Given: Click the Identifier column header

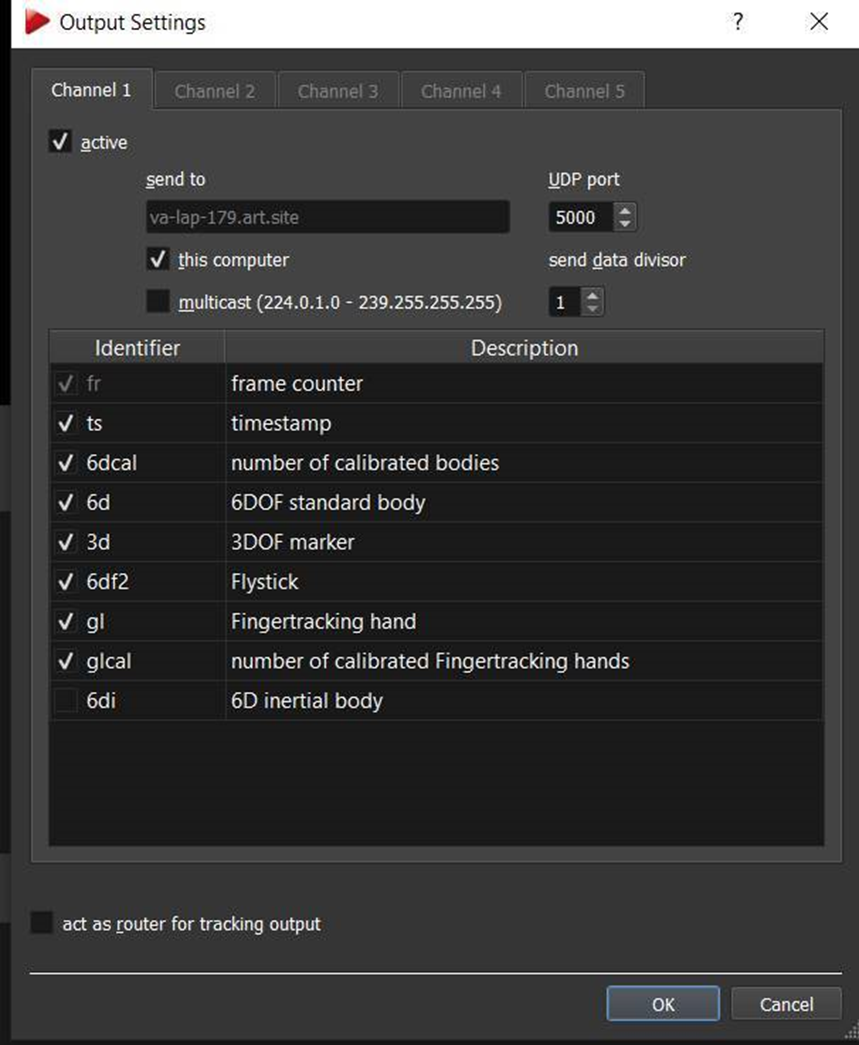Looking at the screenshot, I should click(137, 348).
